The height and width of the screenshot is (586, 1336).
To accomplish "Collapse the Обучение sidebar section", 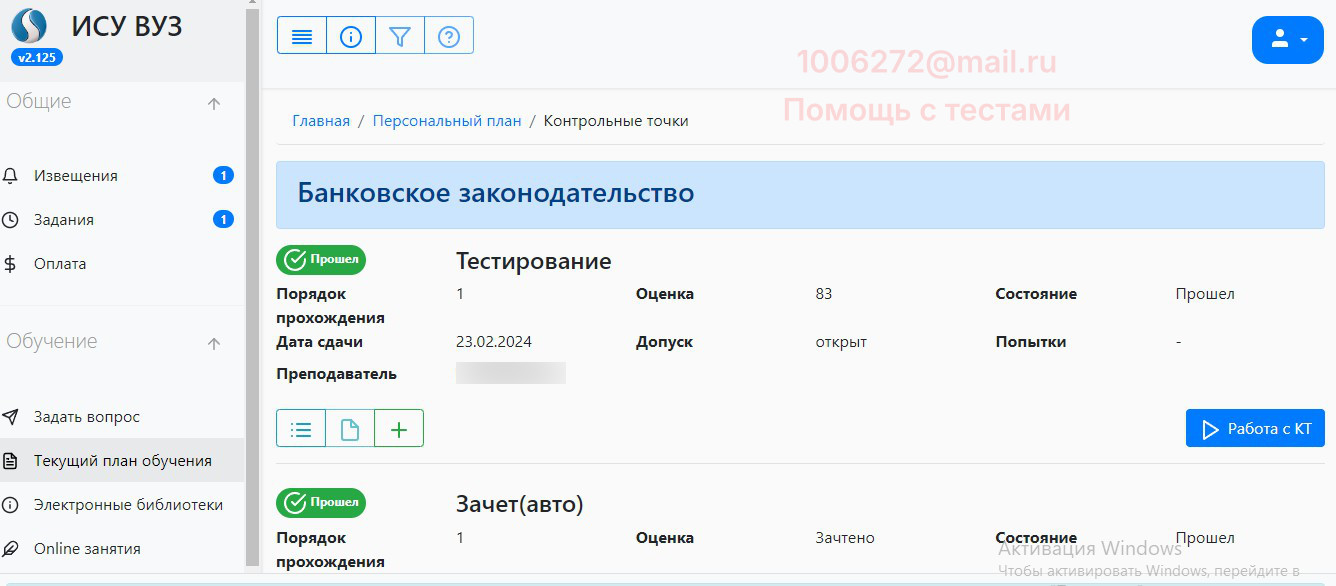I will pos(214,343).
